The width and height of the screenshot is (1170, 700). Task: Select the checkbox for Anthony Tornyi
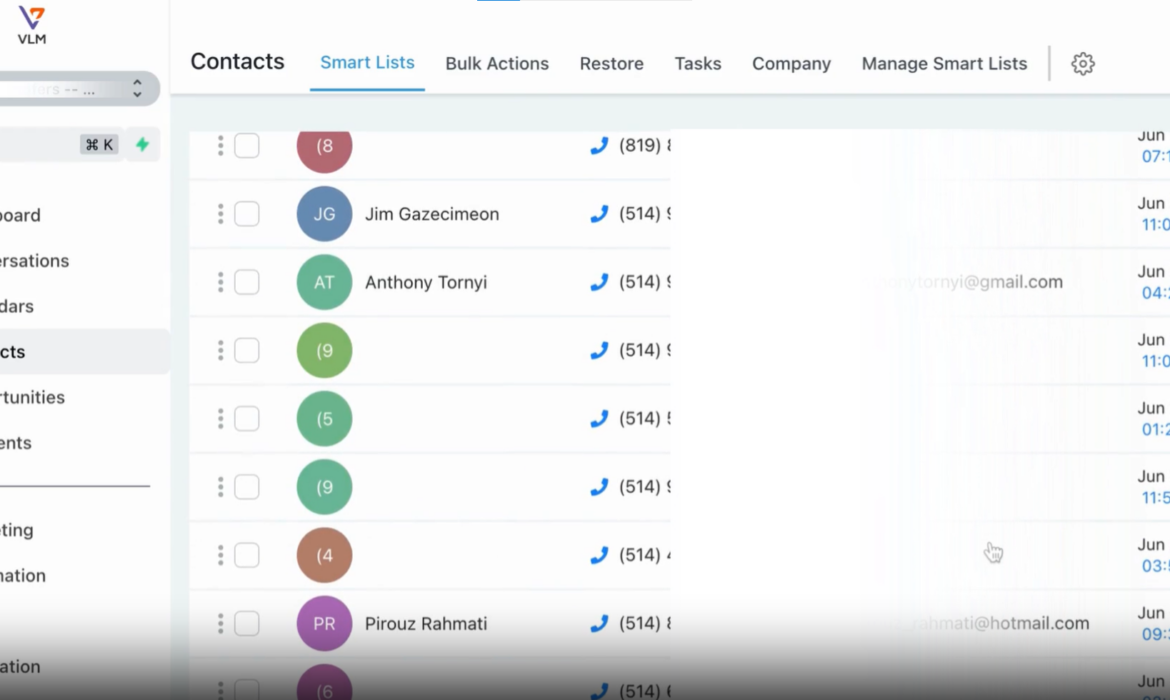tap(247, 282)
